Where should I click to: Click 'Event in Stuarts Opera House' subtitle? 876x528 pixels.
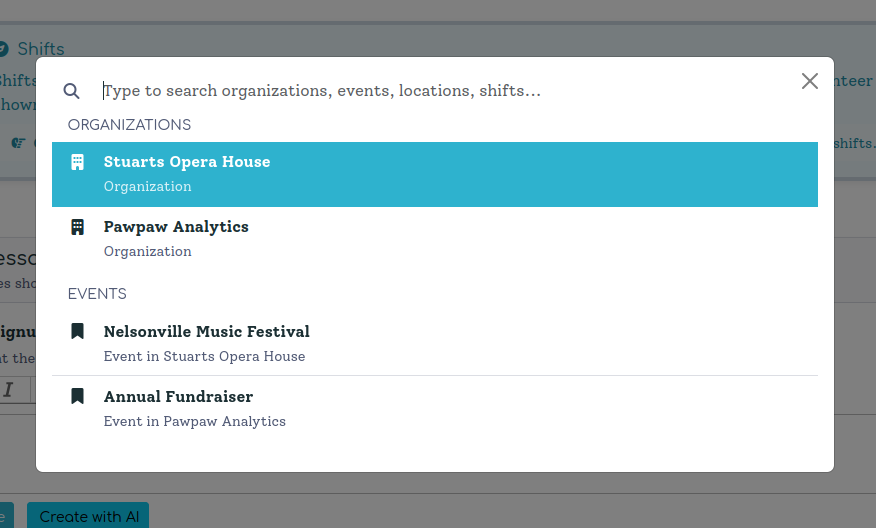pos(204,356)
